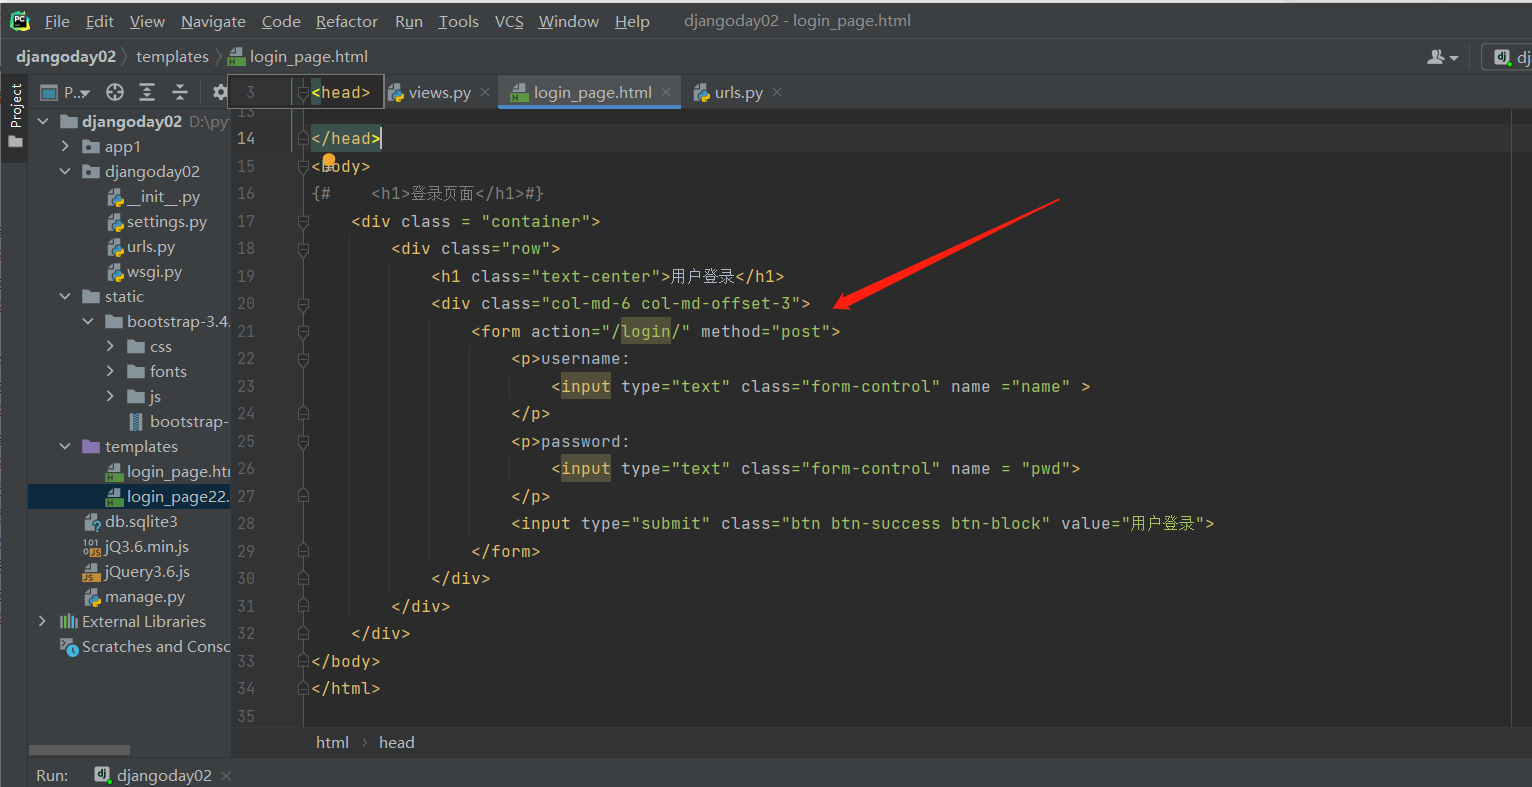The width and height of the screenshot is (1532, 787).
Task: Collapse the bootstrap-3.4 folder arrow
Action: coord(88,322)
